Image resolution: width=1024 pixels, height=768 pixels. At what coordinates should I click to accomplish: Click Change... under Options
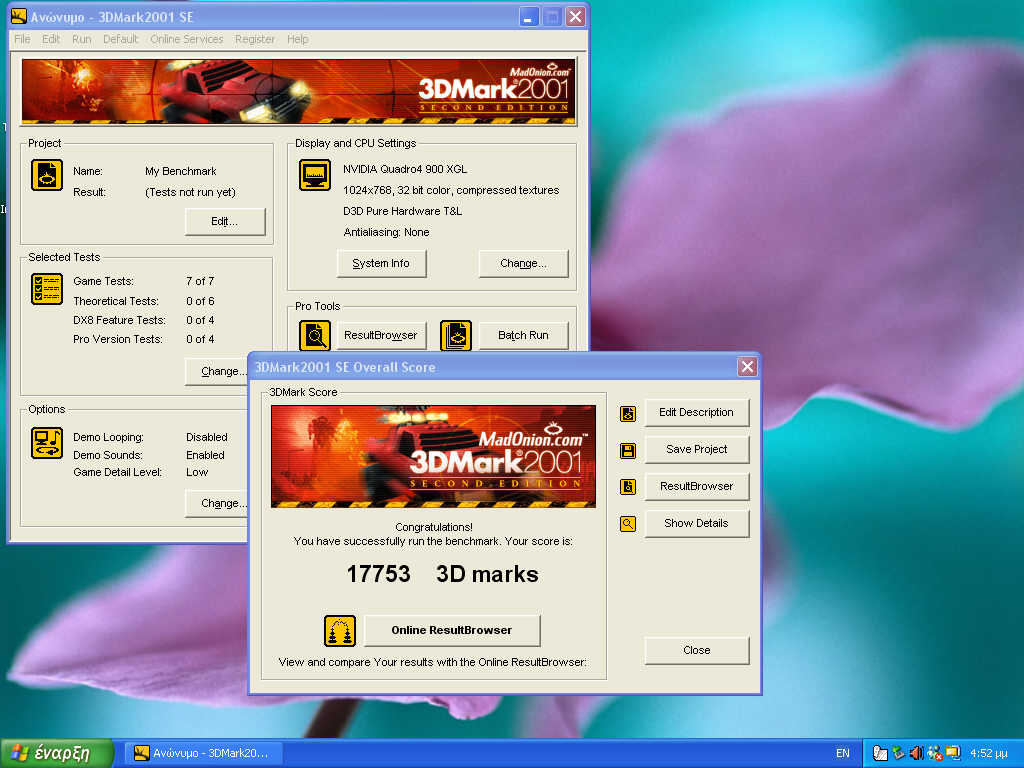pos(217,504)
